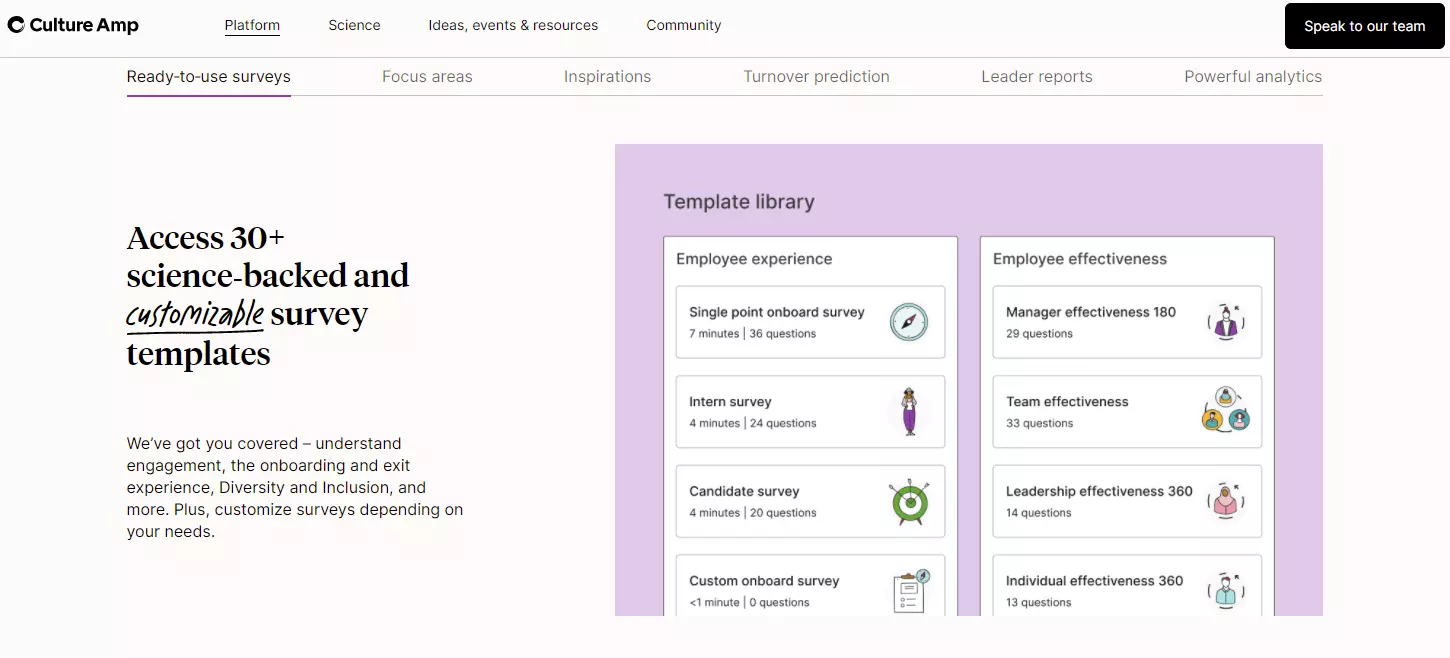Click the Manager effectiveness 180 title
This screenshot has height=658, width=1450.
click(1091, 312)
